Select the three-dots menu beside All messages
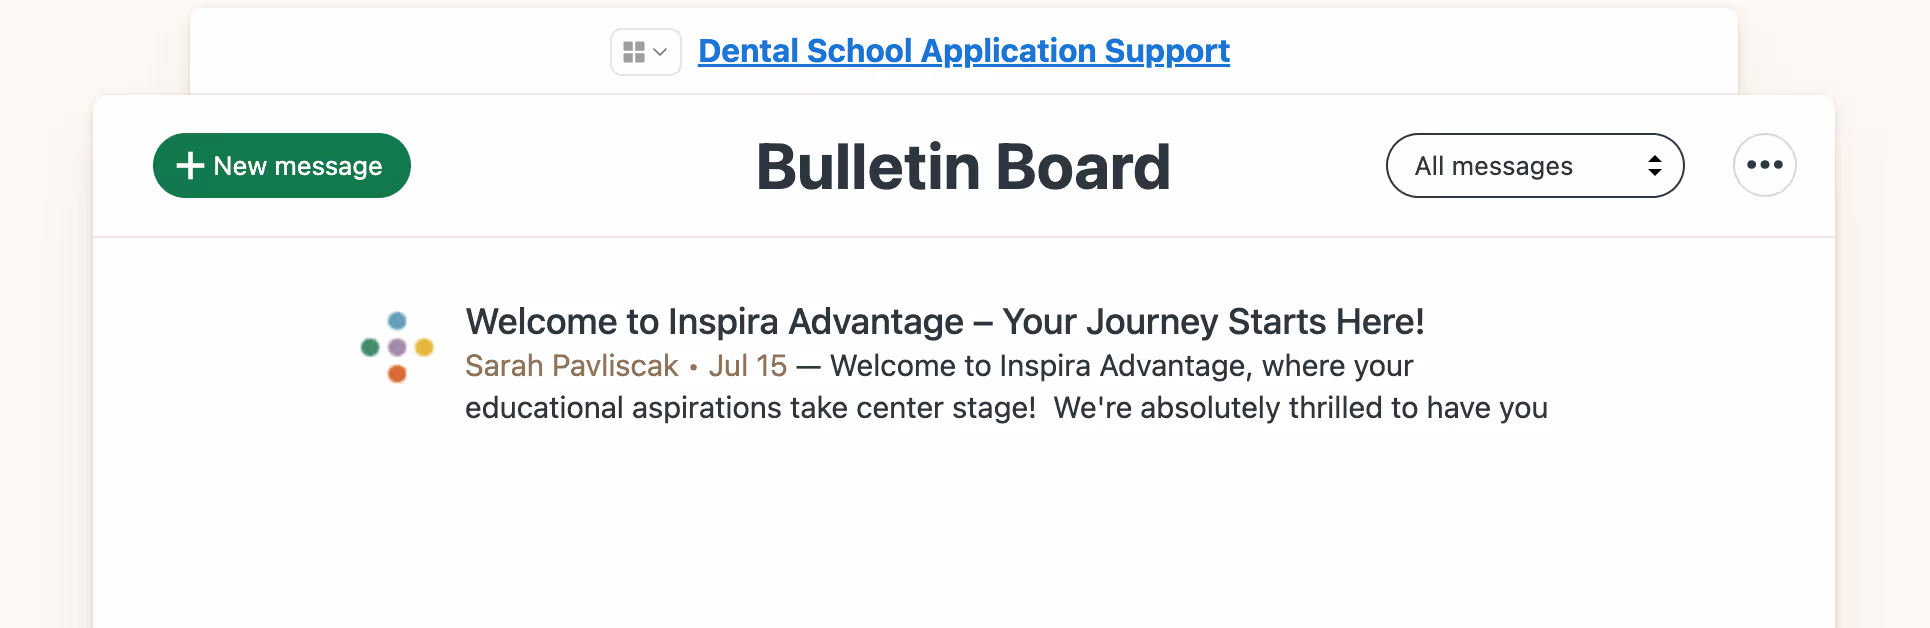 tap(1764, 165)
